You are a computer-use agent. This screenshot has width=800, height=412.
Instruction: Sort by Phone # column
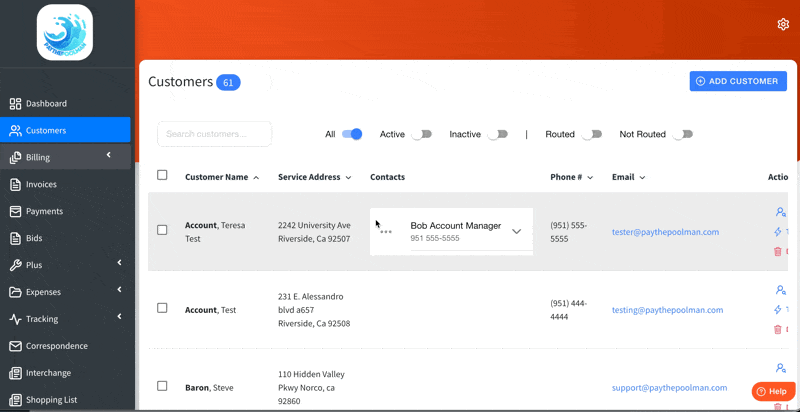point(571,177)
